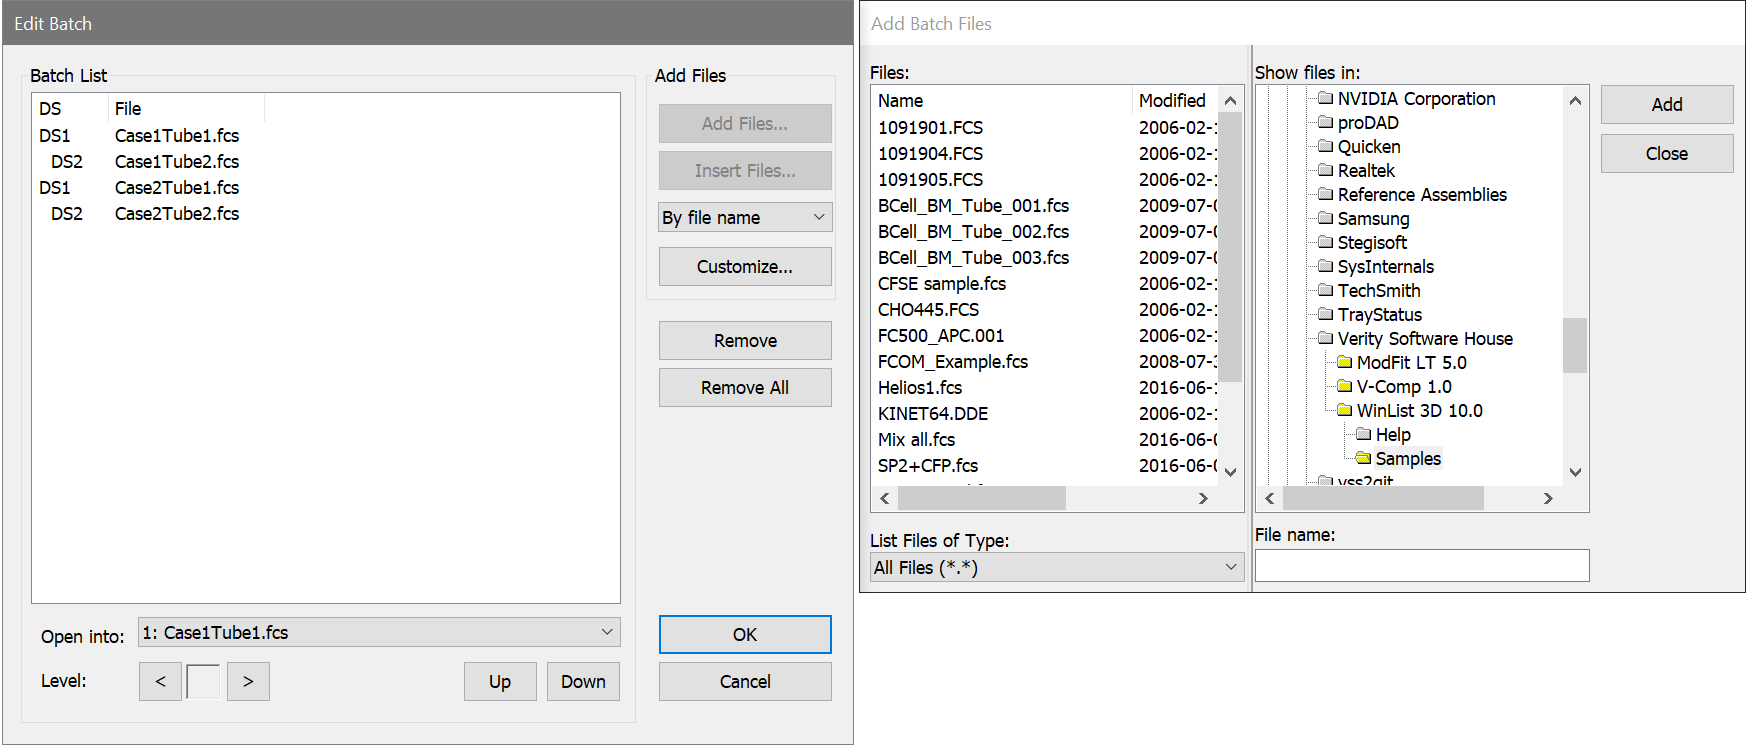1746x747 pixels.
Task: Click the File name input field
Action: 1421,566
